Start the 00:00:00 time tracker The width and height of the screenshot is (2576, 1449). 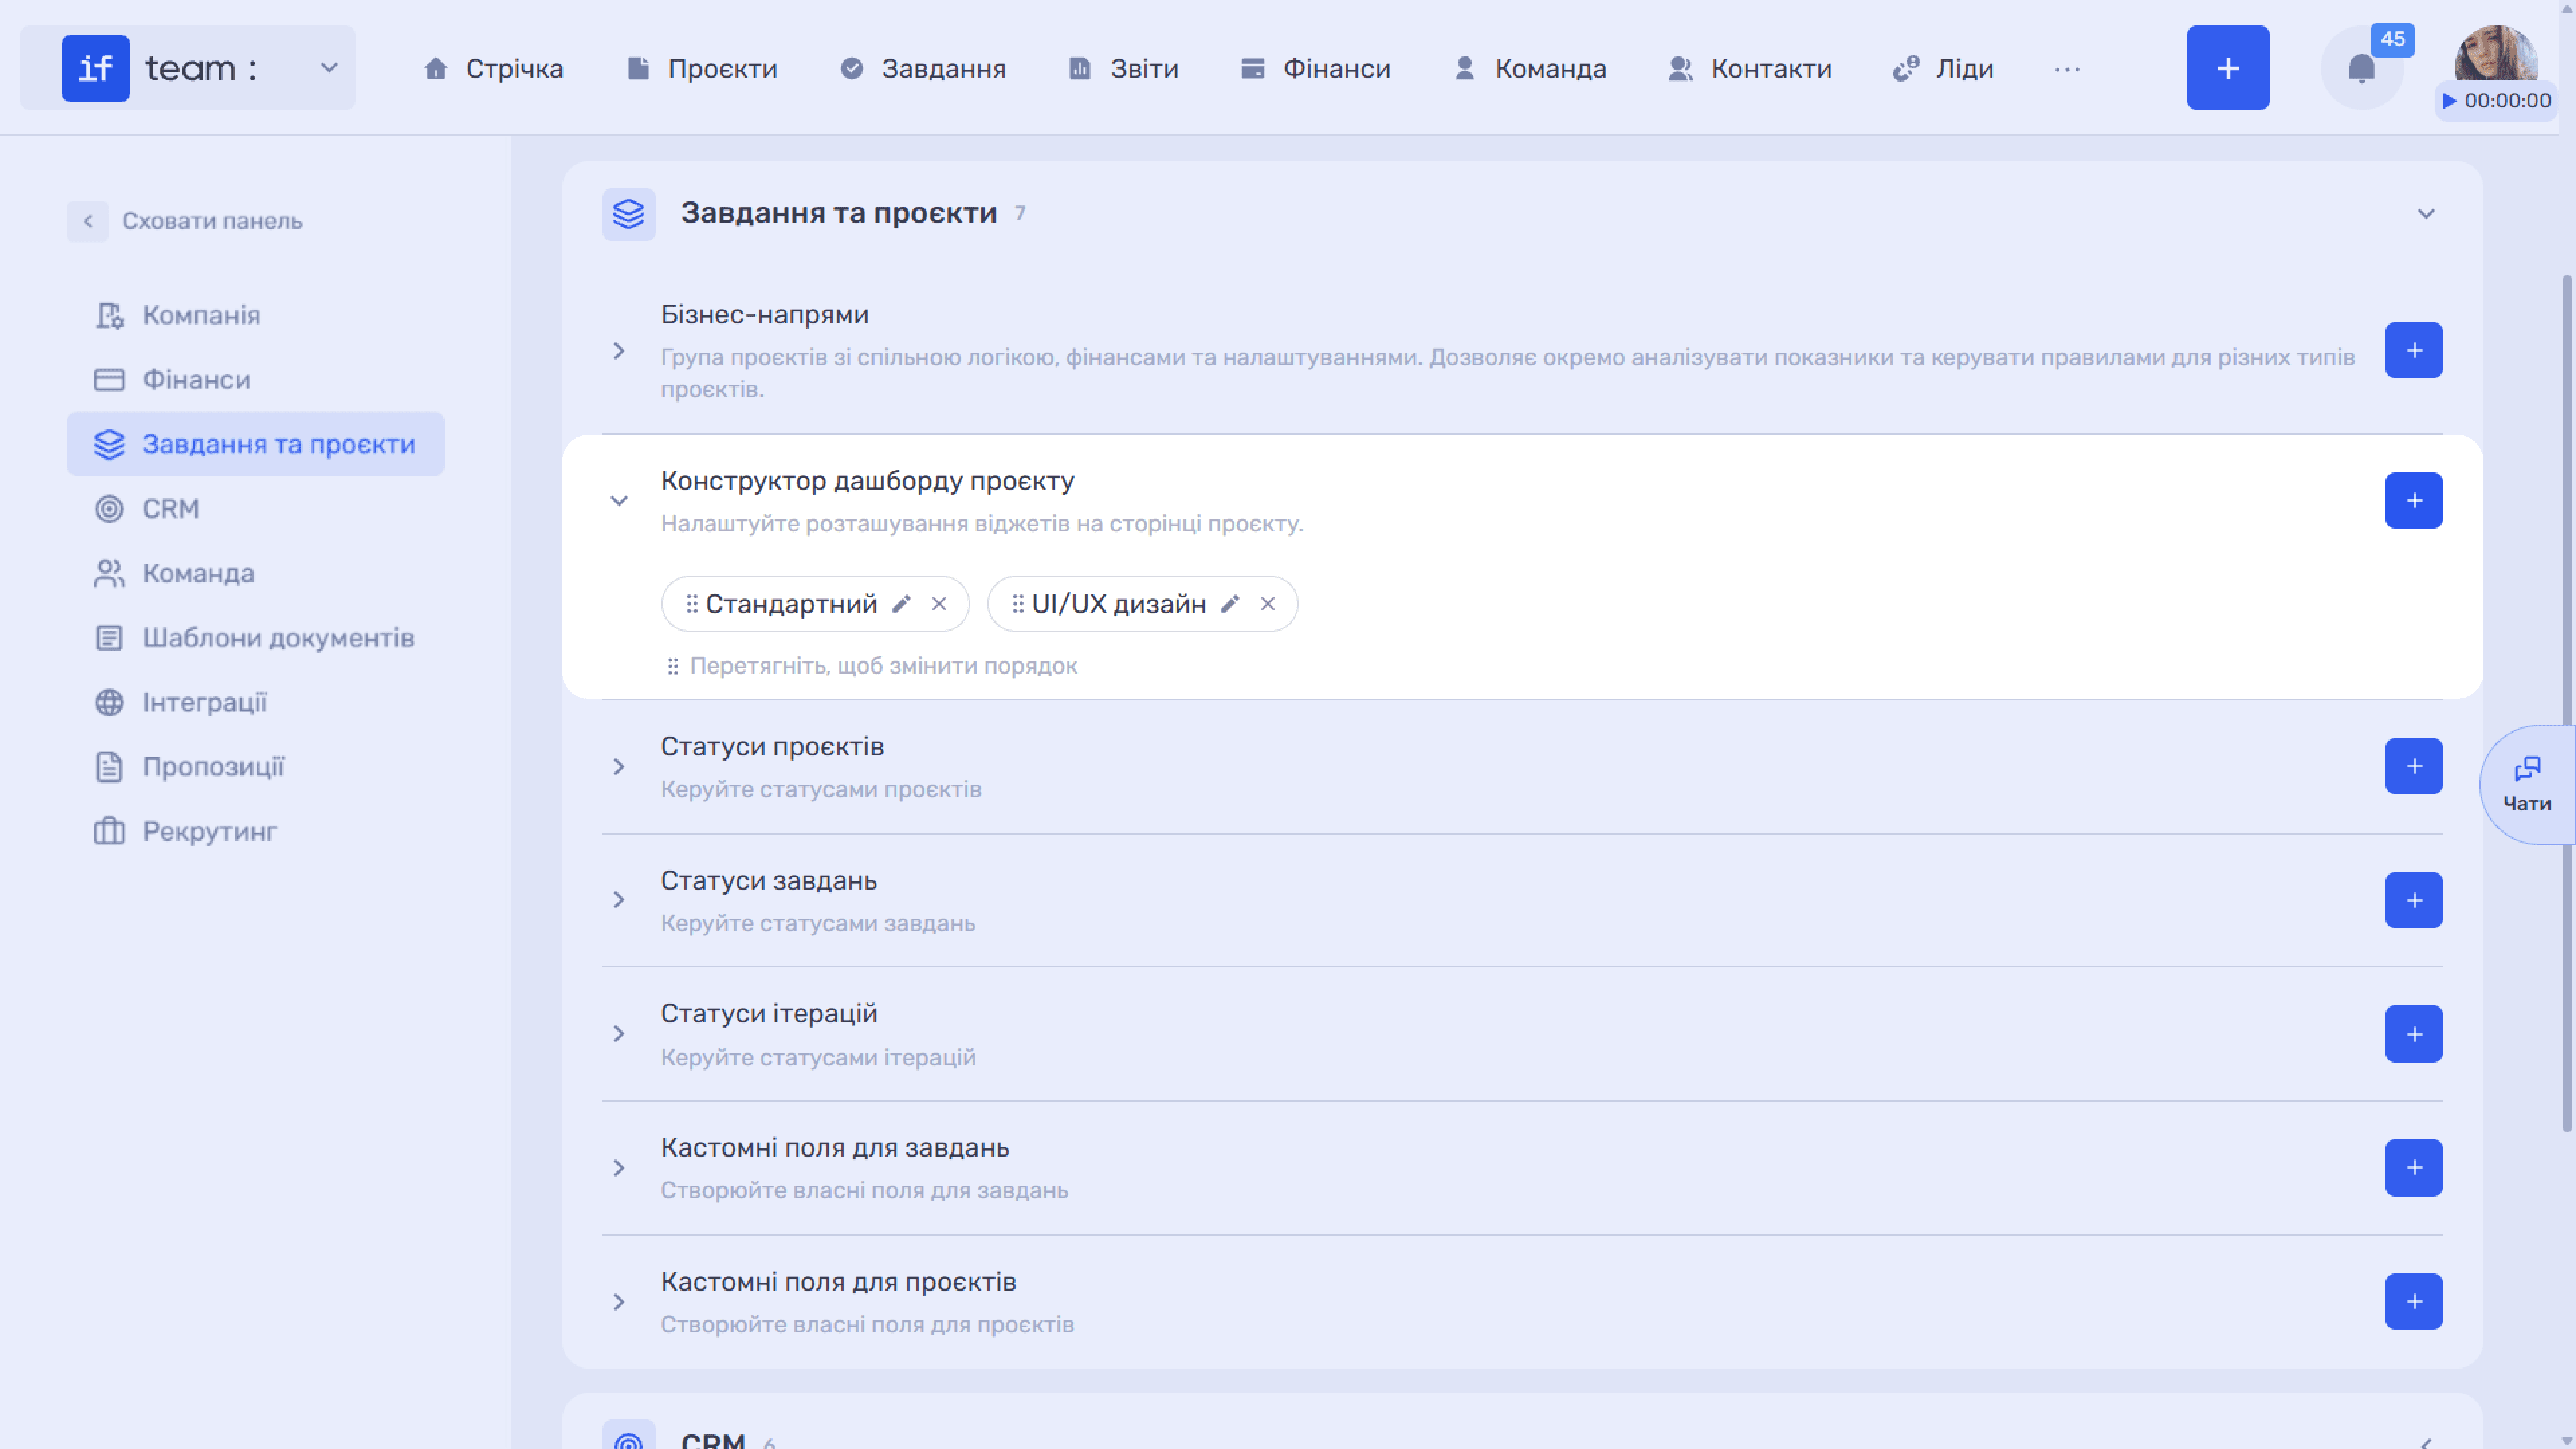(2496, 101)
